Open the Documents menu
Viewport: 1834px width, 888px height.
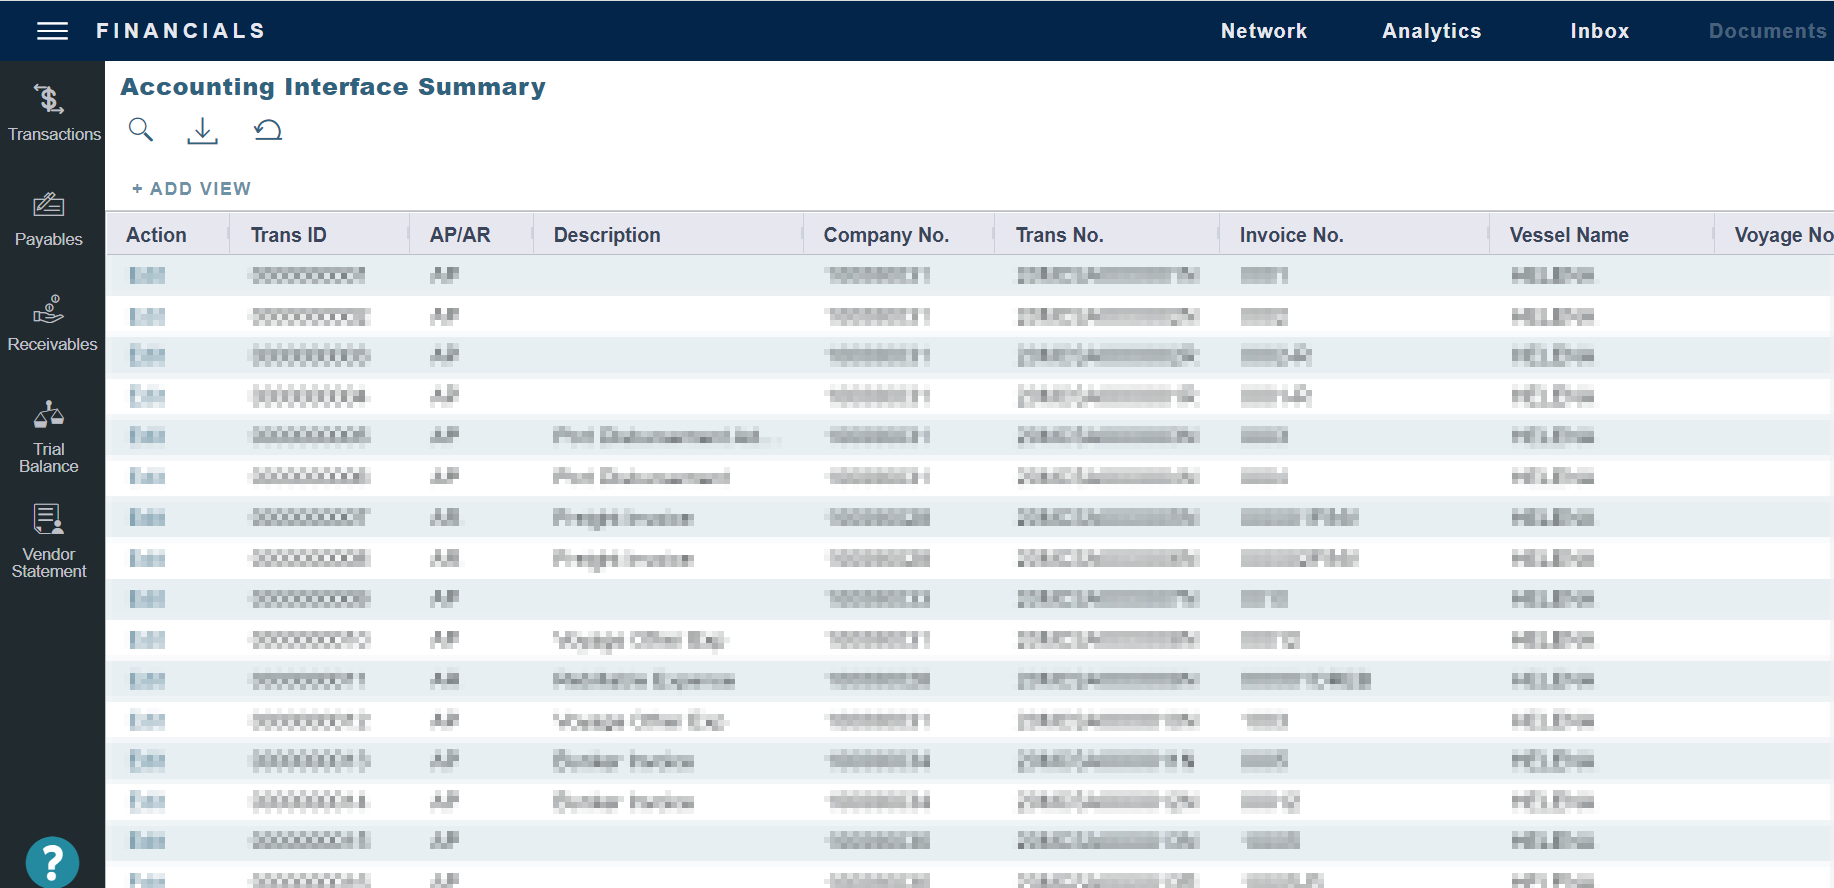click(x=1766, y=31)
